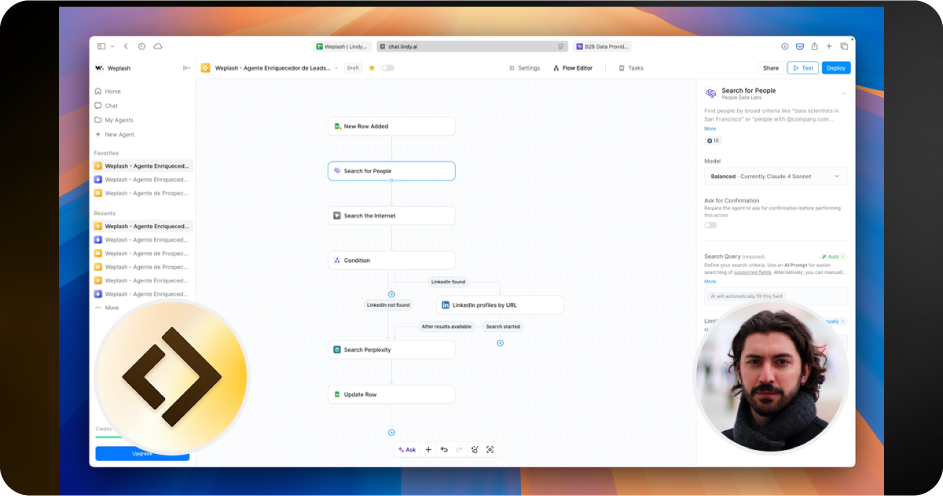Click the reader icon in address bar
943x496 pixels.
561,46
